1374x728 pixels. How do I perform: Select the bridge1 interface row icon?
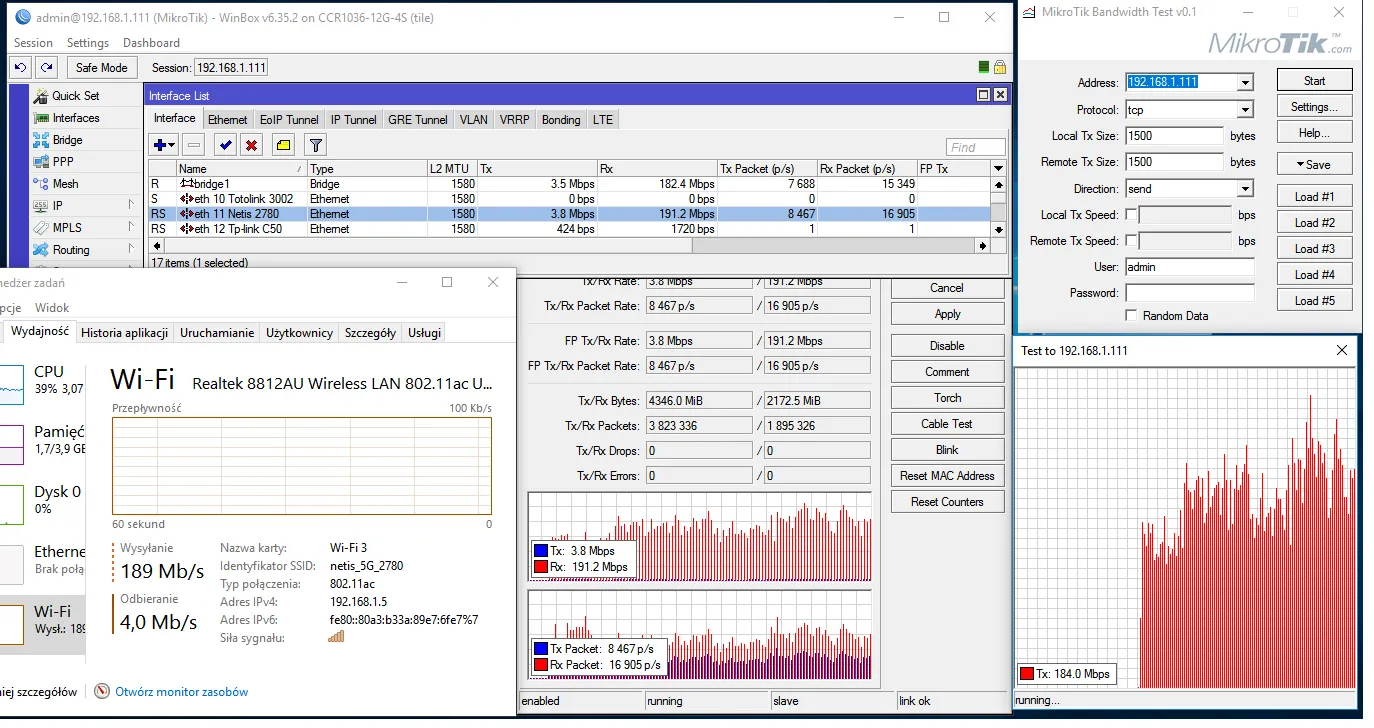(187, 184)
